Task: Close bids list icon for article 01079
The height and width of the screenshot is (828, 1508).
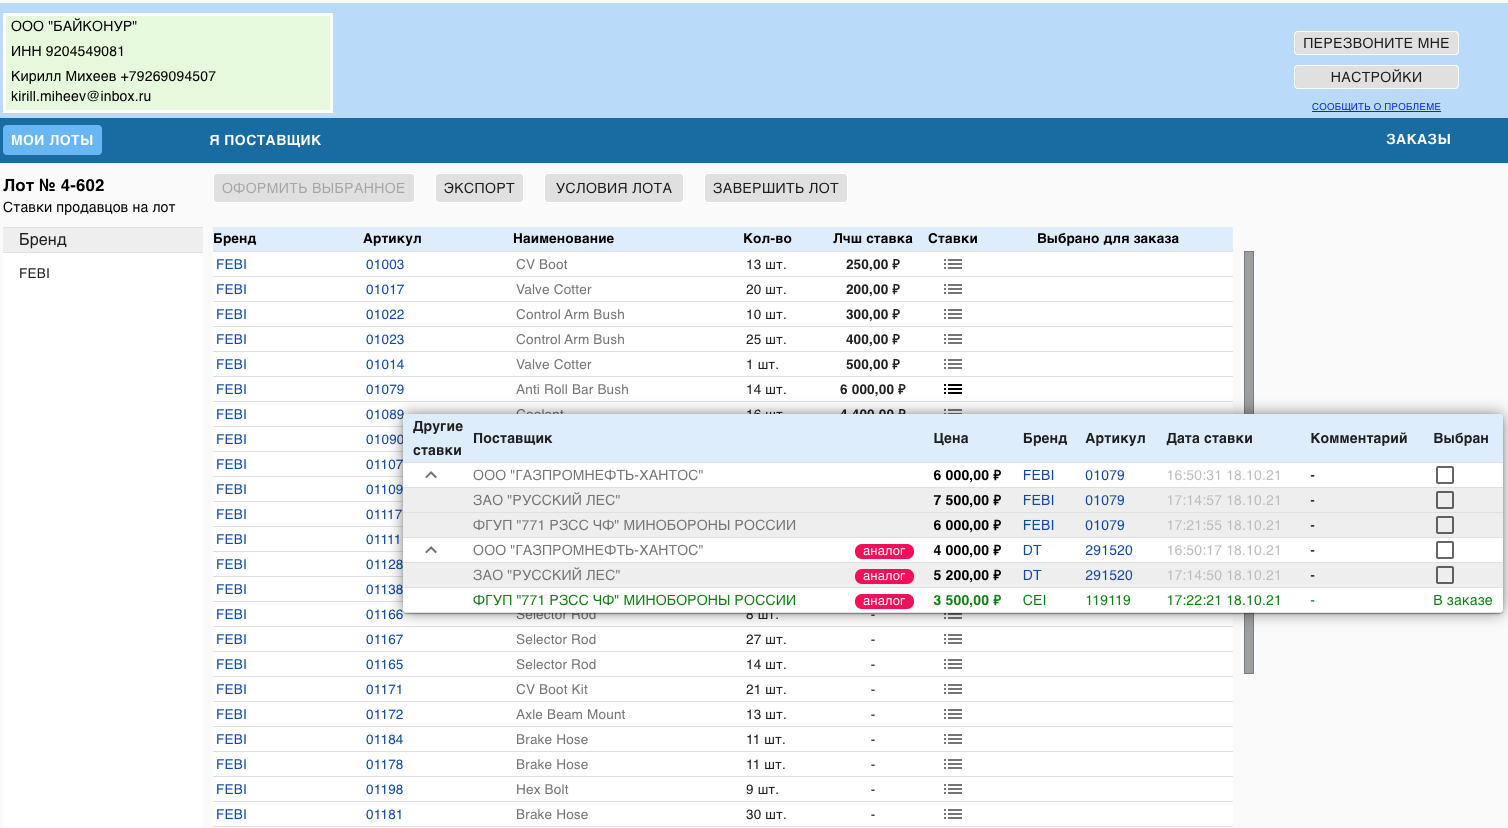Action: [953, 389]
